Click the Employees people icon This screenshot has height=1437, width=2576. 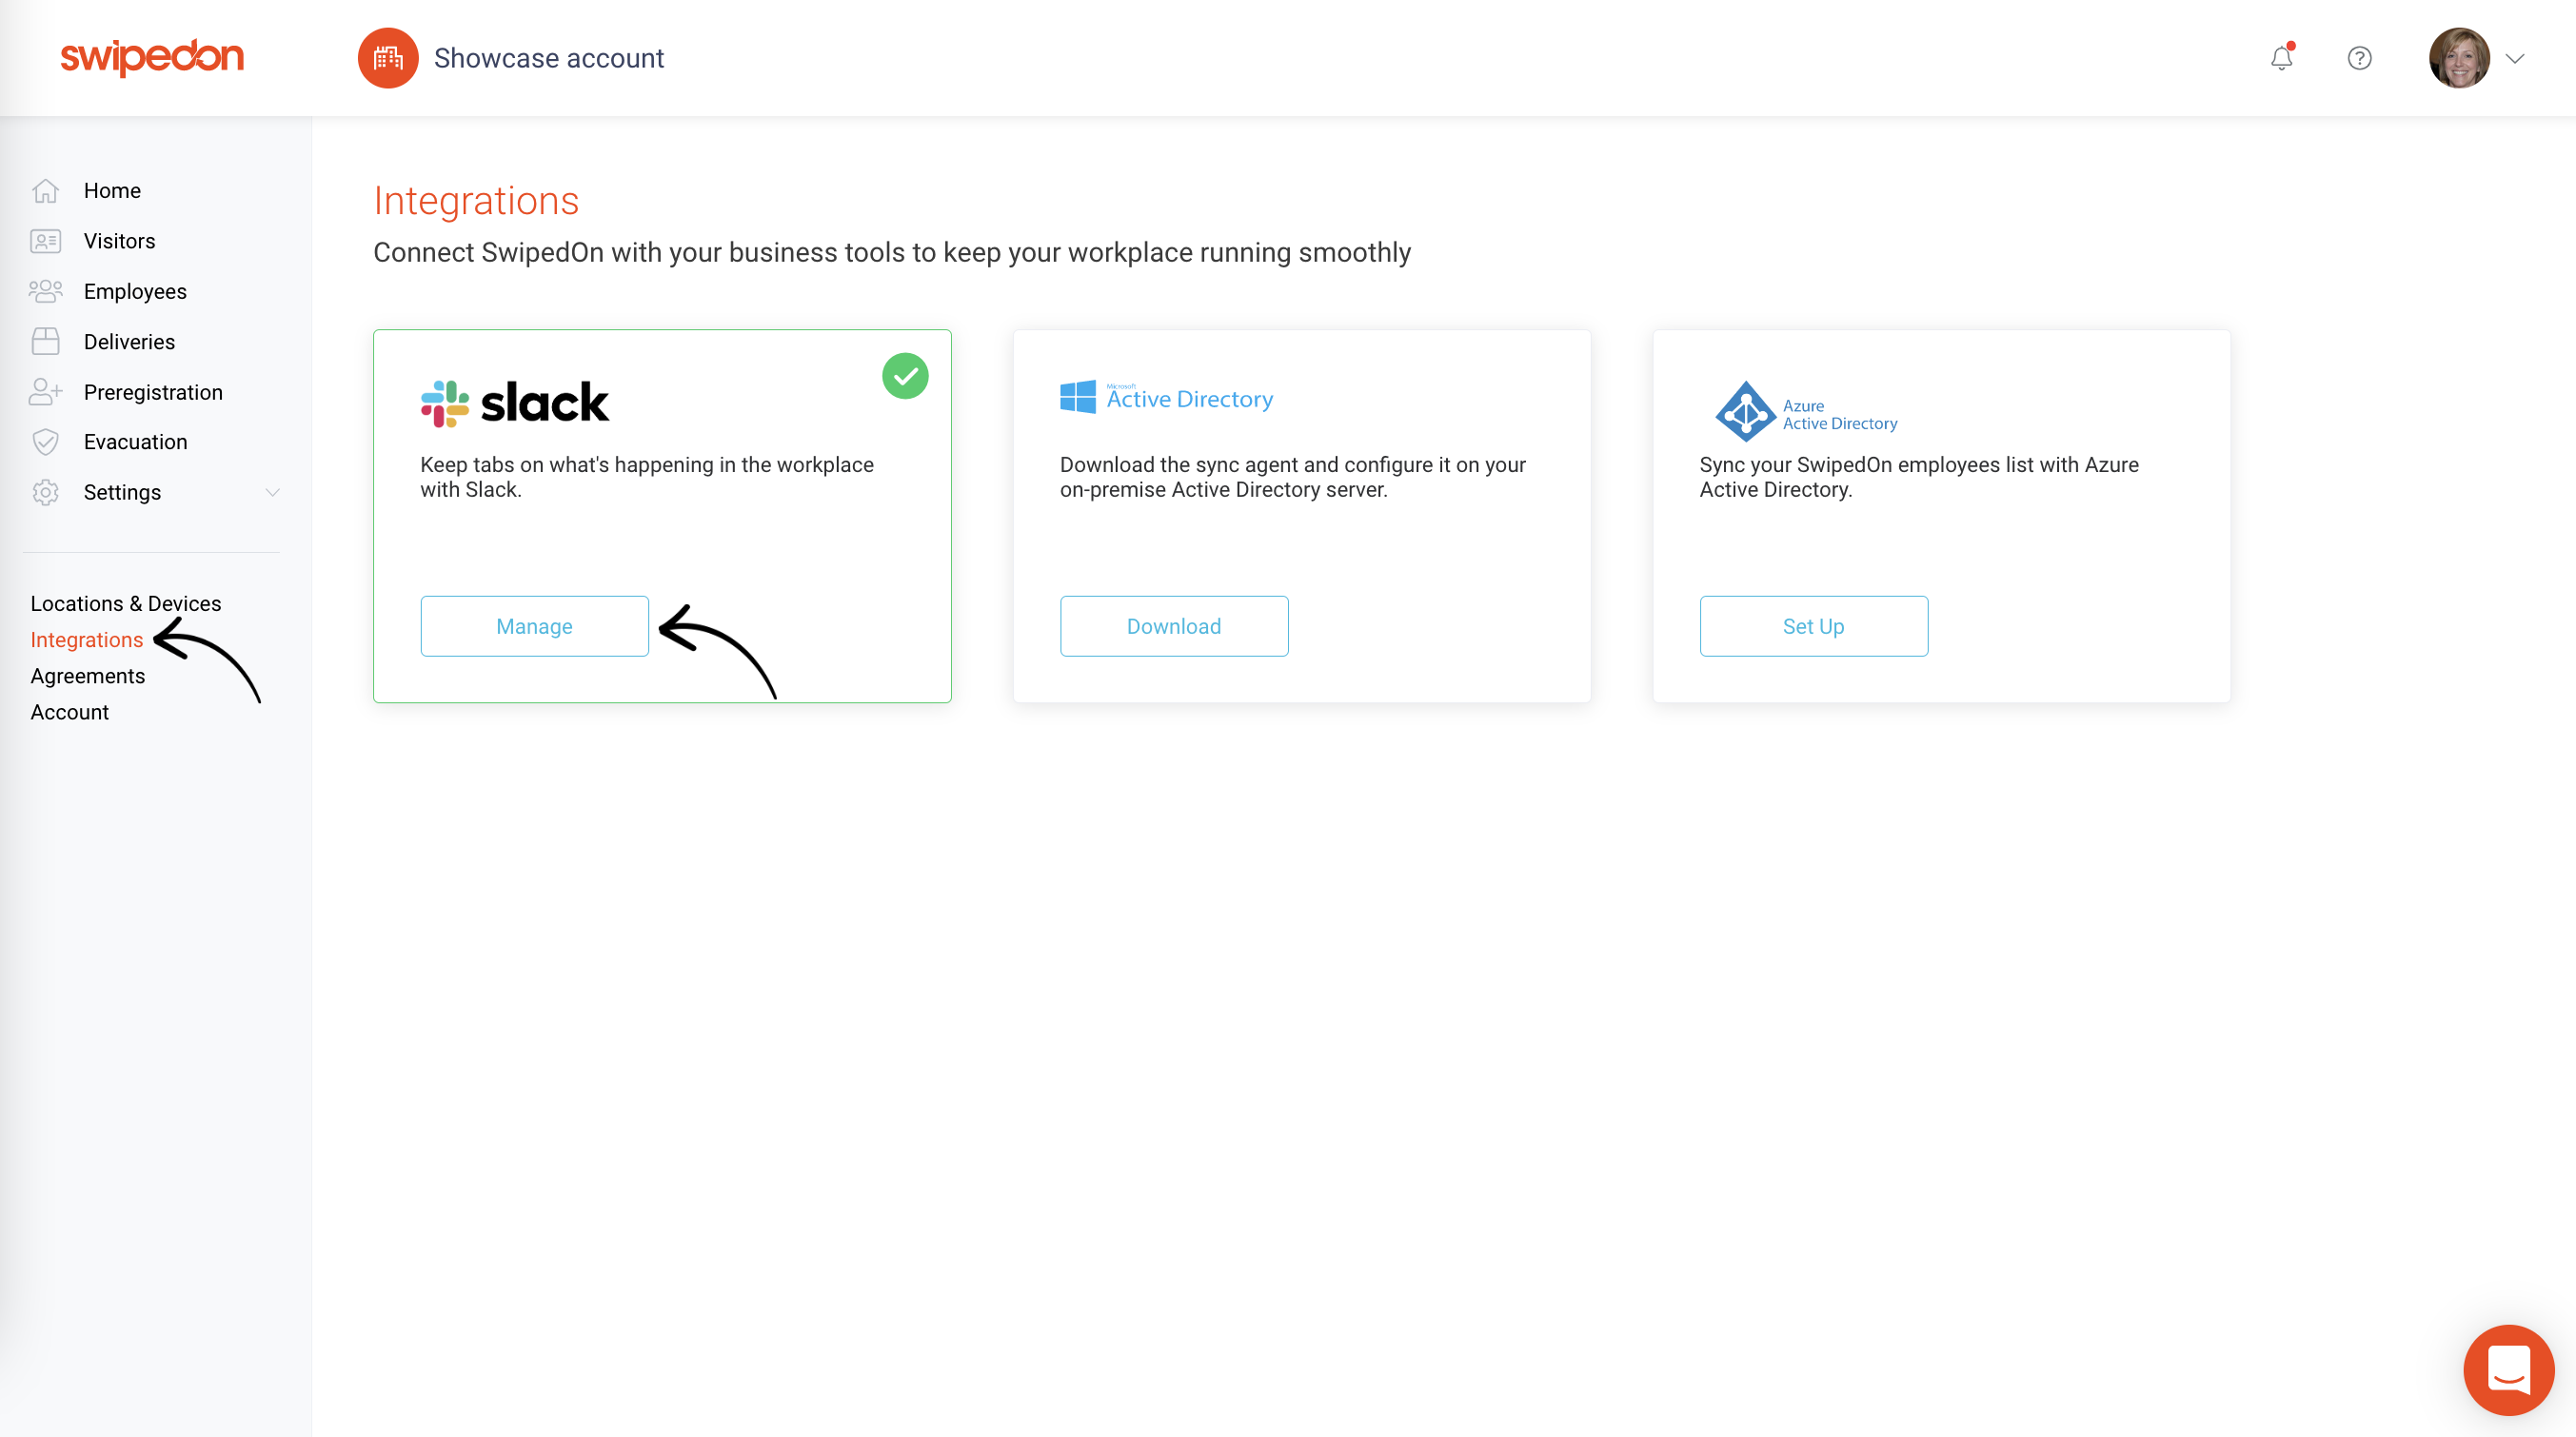point(45,291)
